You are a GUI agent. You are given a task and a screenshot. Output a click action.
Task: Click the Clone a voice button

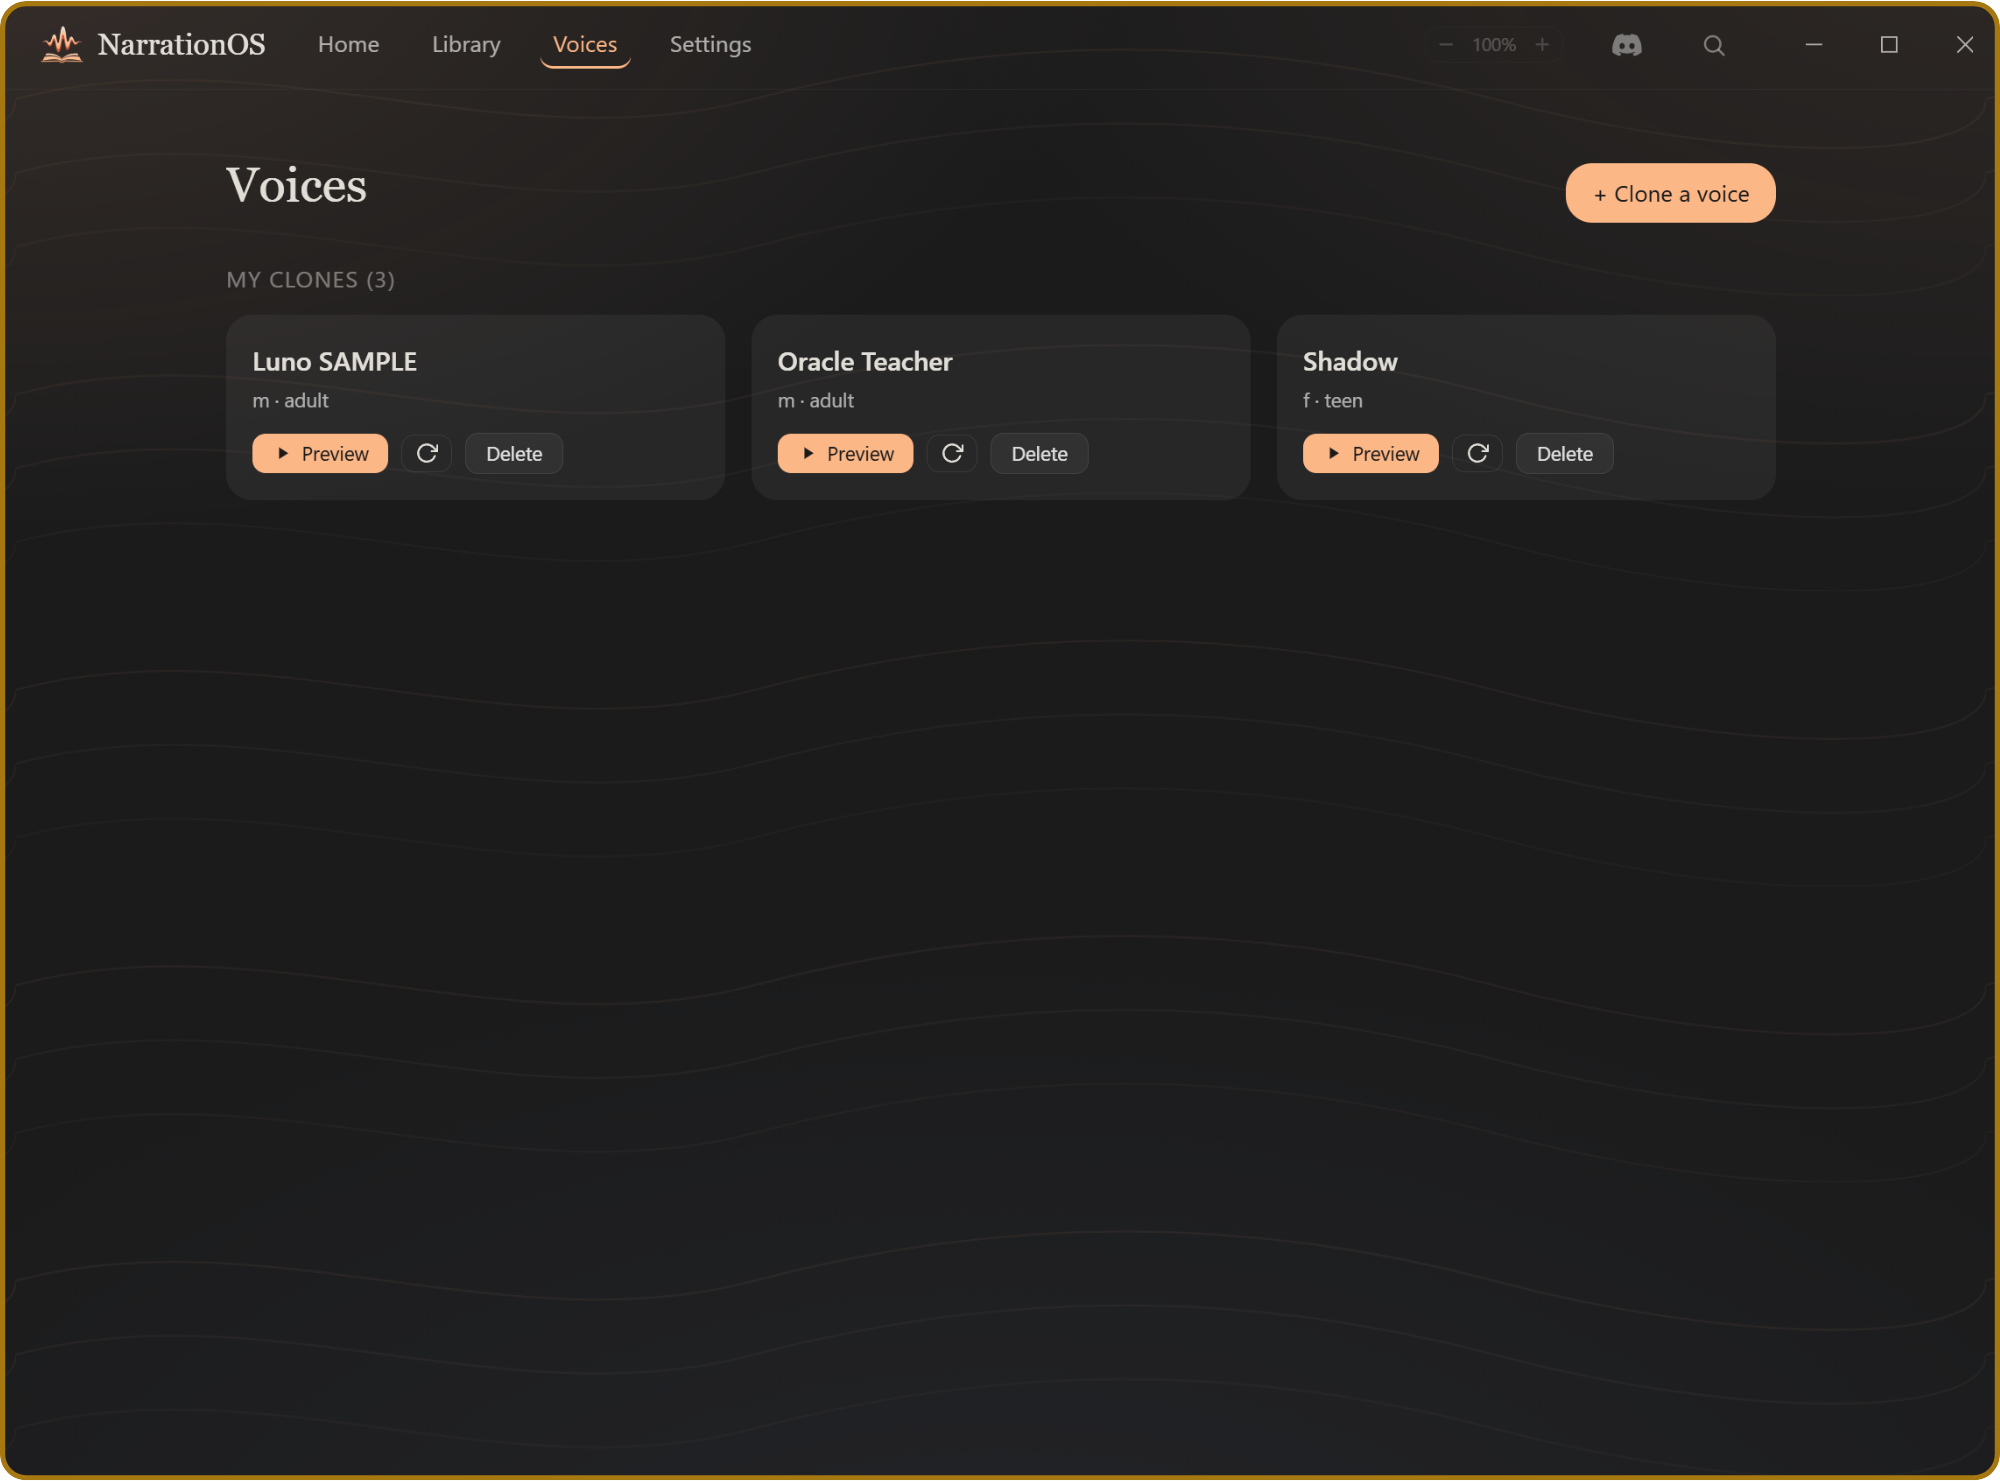click(1671, 193)
